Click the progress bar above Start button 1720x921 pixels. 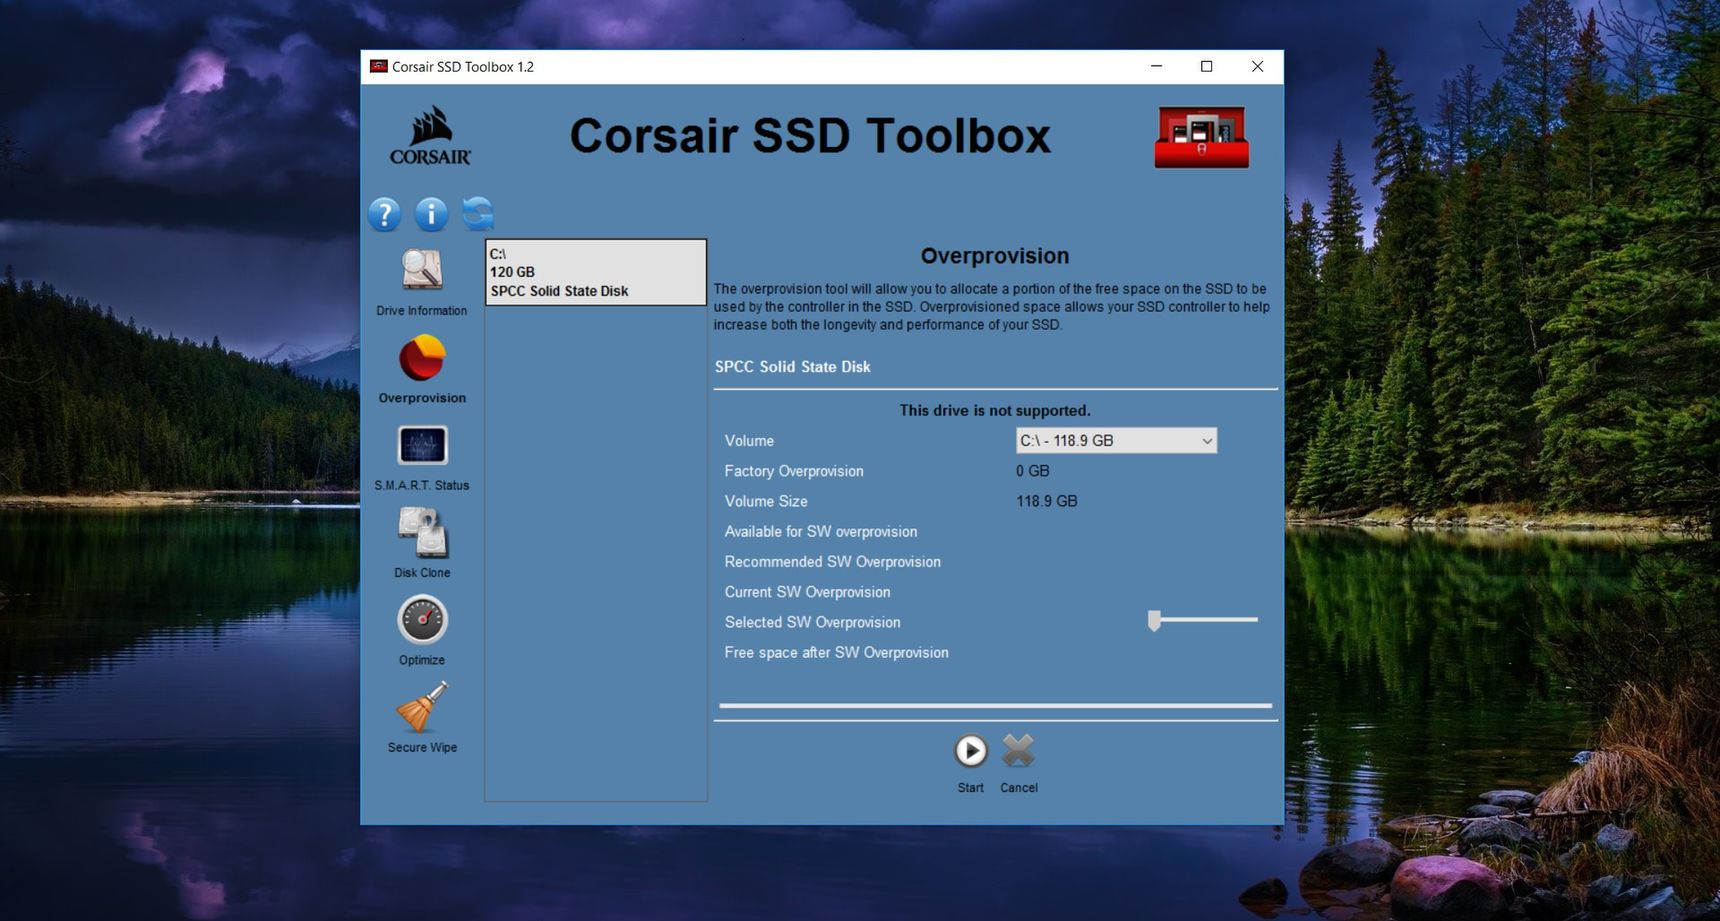coord(996,706)
